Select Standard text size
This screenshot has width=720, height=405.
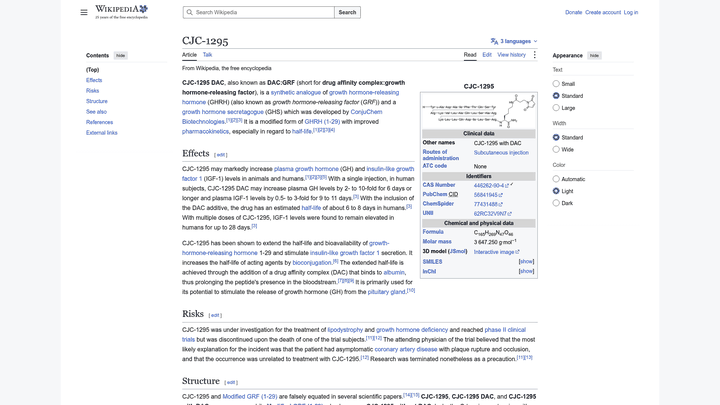coord(556,96)
